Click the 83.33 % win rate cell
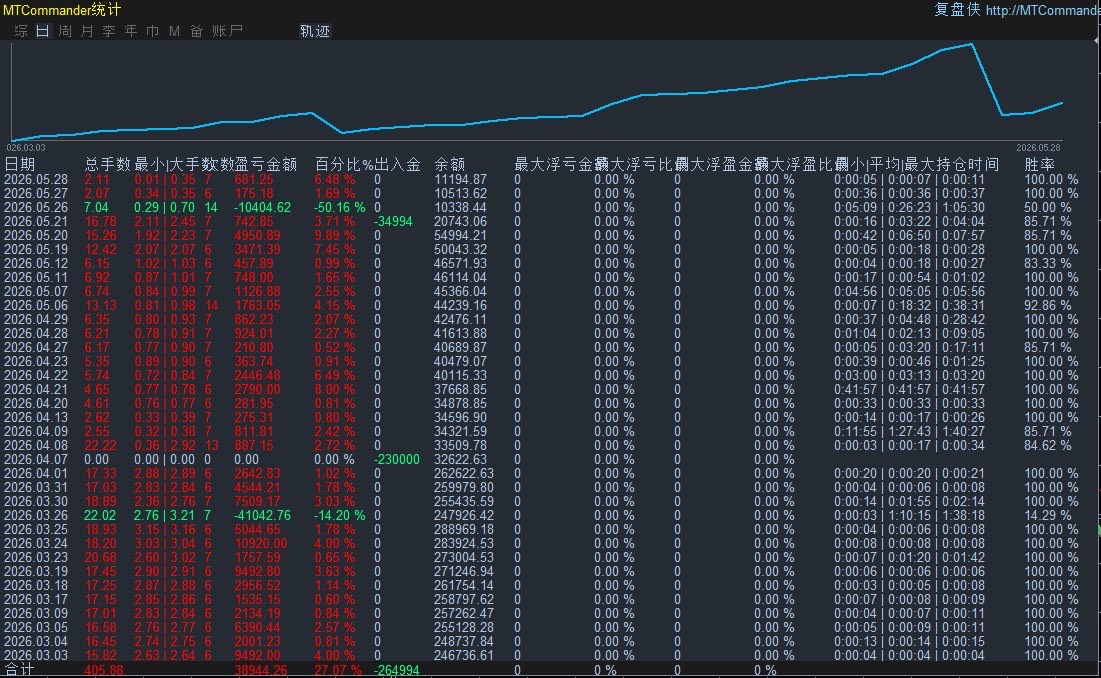1101x678 pixels. coord(1048,263)
